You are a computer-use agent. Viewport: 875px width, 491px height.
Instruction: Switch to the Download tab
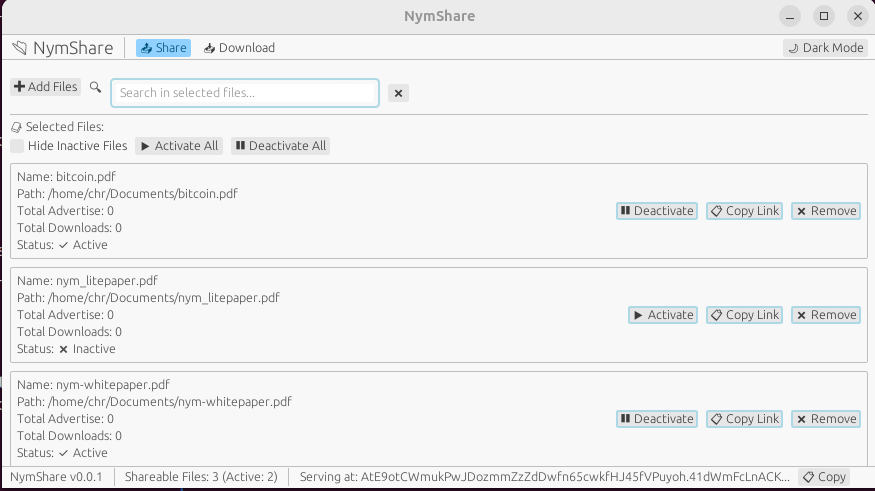[x=239, y=48]
